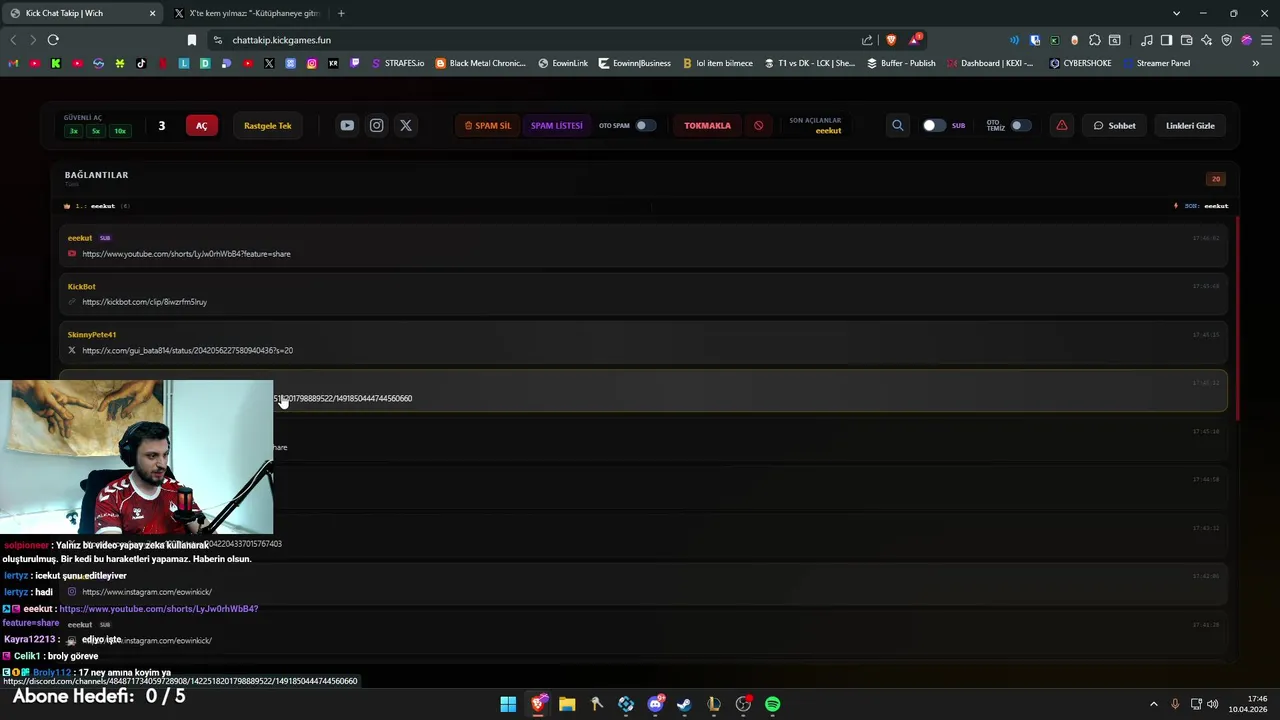Viewport: 1280px width, 720px height.
Task: Open the Sohbet chat button
Action: pos(1114,125)
